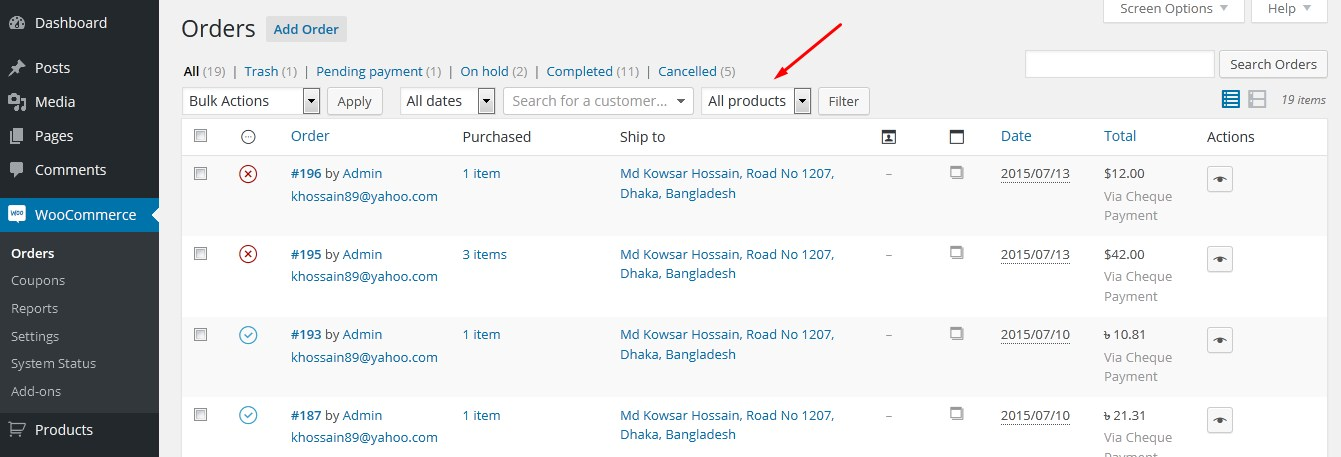View order #187 via eye button

(x=1219, y=420)
